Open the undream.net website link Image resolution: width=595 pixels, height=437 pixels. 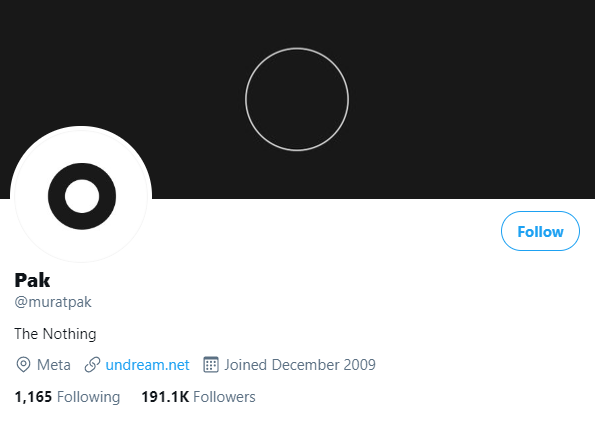[147, 365]
